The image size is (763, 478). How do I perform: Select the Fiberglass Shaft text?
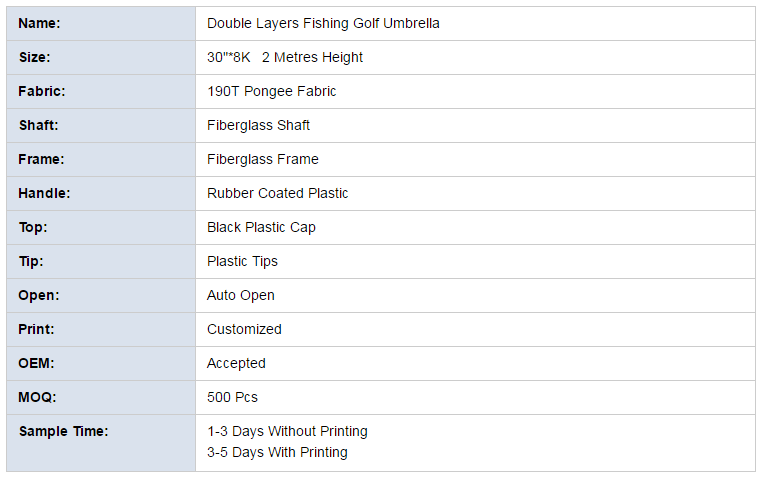coord(258,126)
